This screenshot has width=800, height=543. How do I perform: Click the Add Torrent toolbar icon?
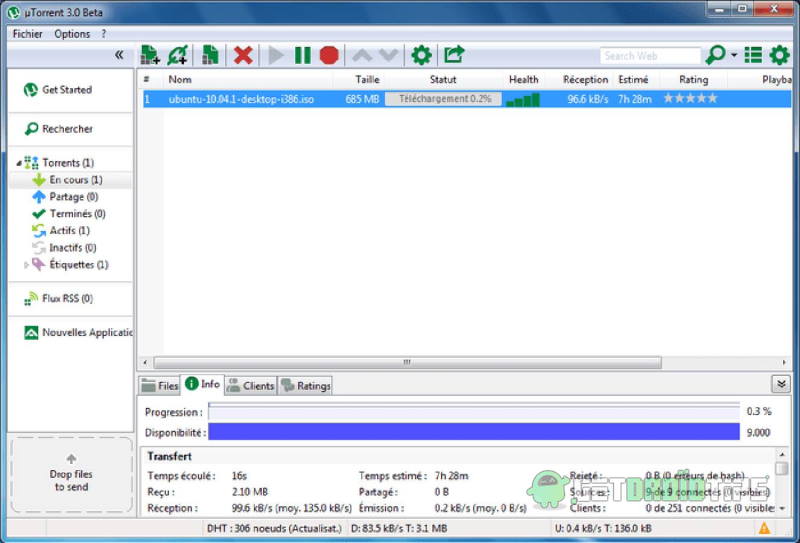[x=150, y=55]
